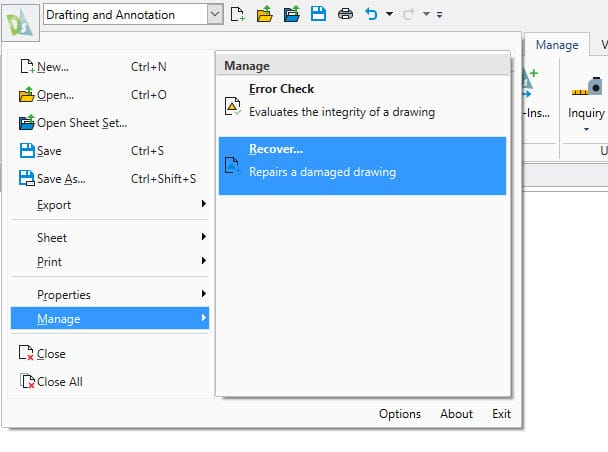Select Close All from the application menu

click(x=59, y=382)
